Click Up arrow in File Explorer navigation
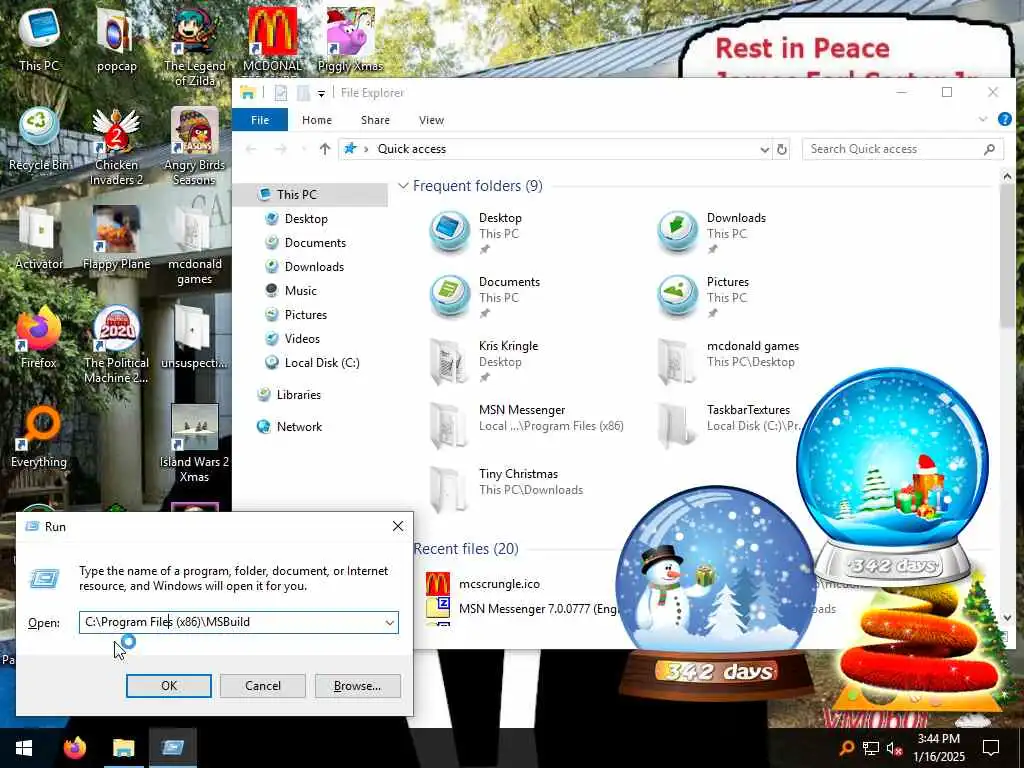The width and height of the screenshot is (1024, 768). (325, 149)
